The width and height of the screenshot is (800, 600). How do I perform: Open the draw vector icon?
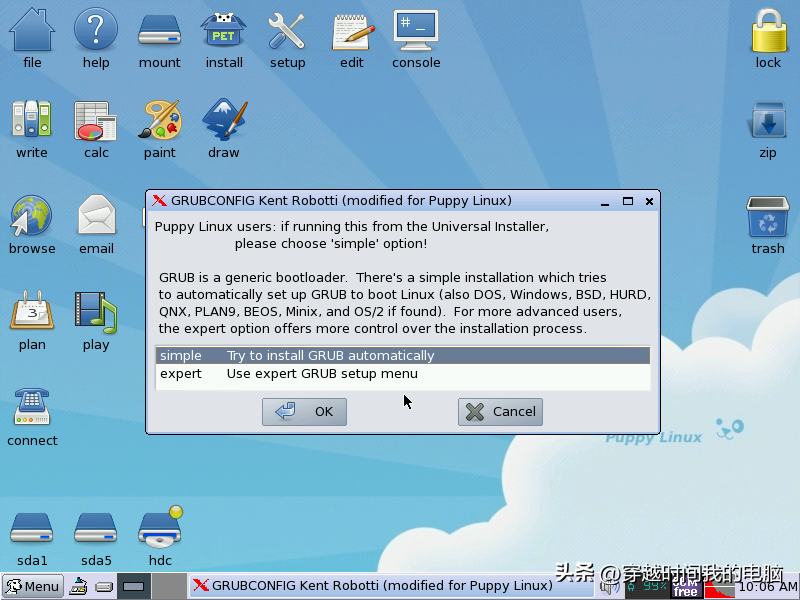pyautogui.click(x=224, y=119)
